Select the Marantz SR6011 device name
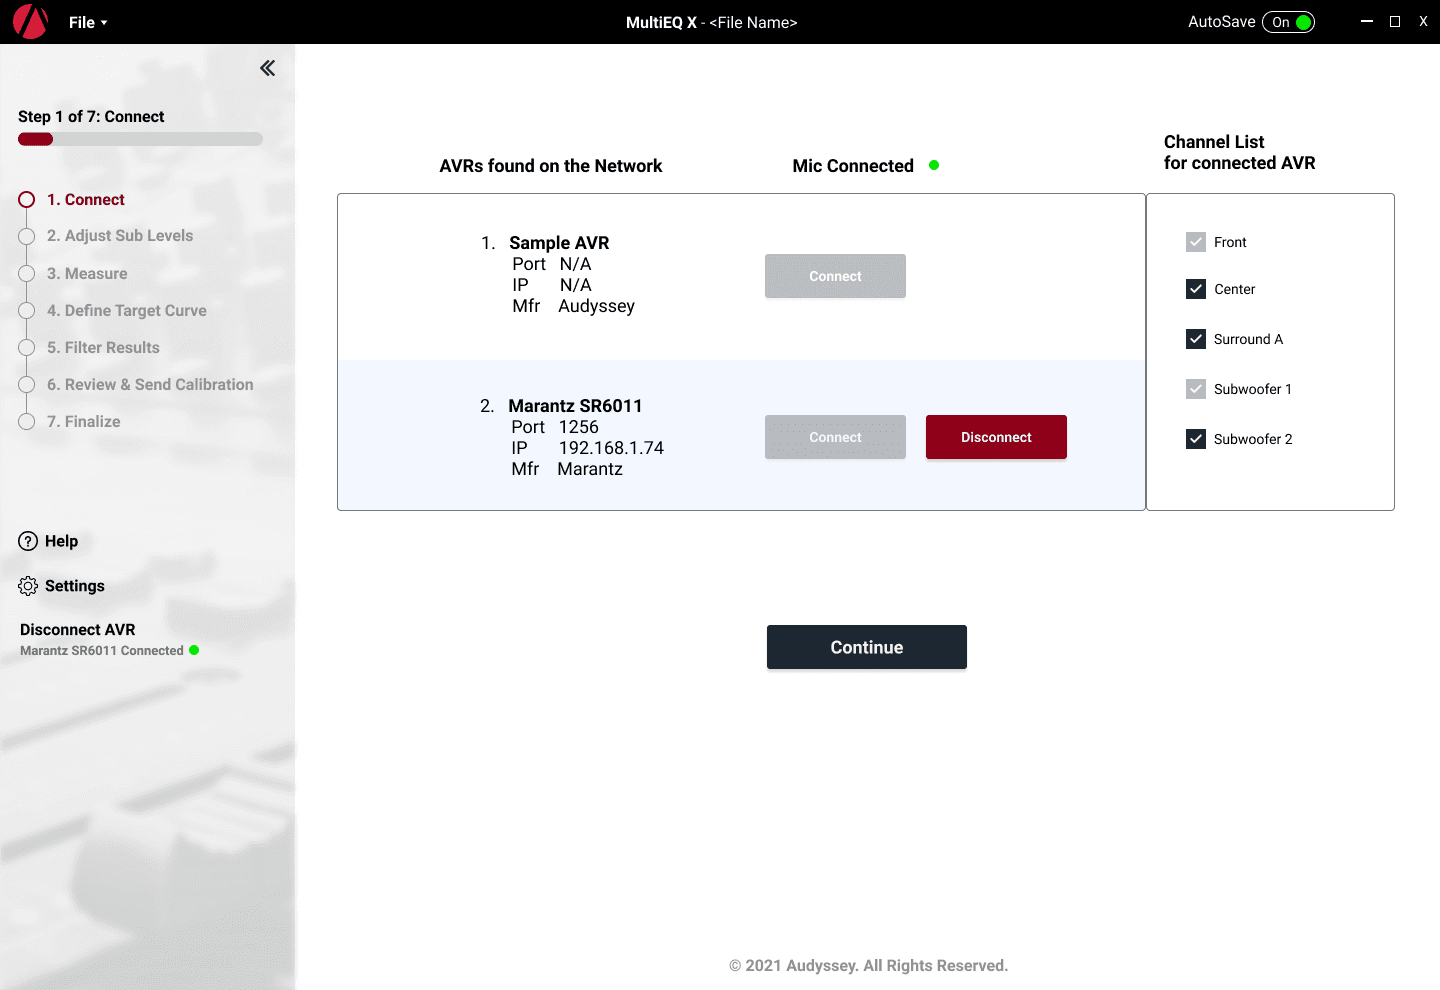The image size is (1440, 990). 575,406
